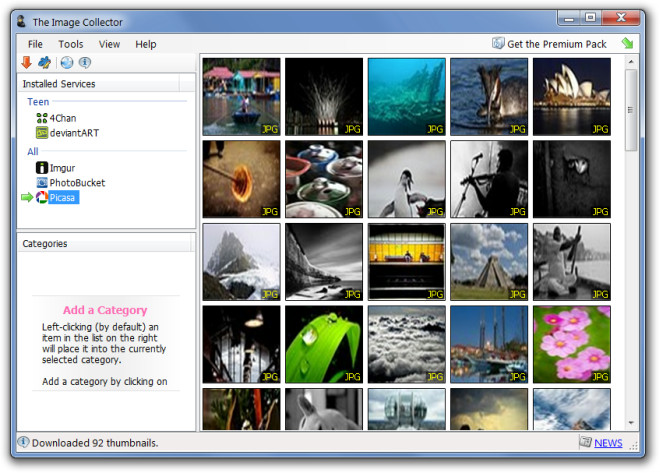Select the Picasa service
660x473 pixels.
click(x=63, y=197)
